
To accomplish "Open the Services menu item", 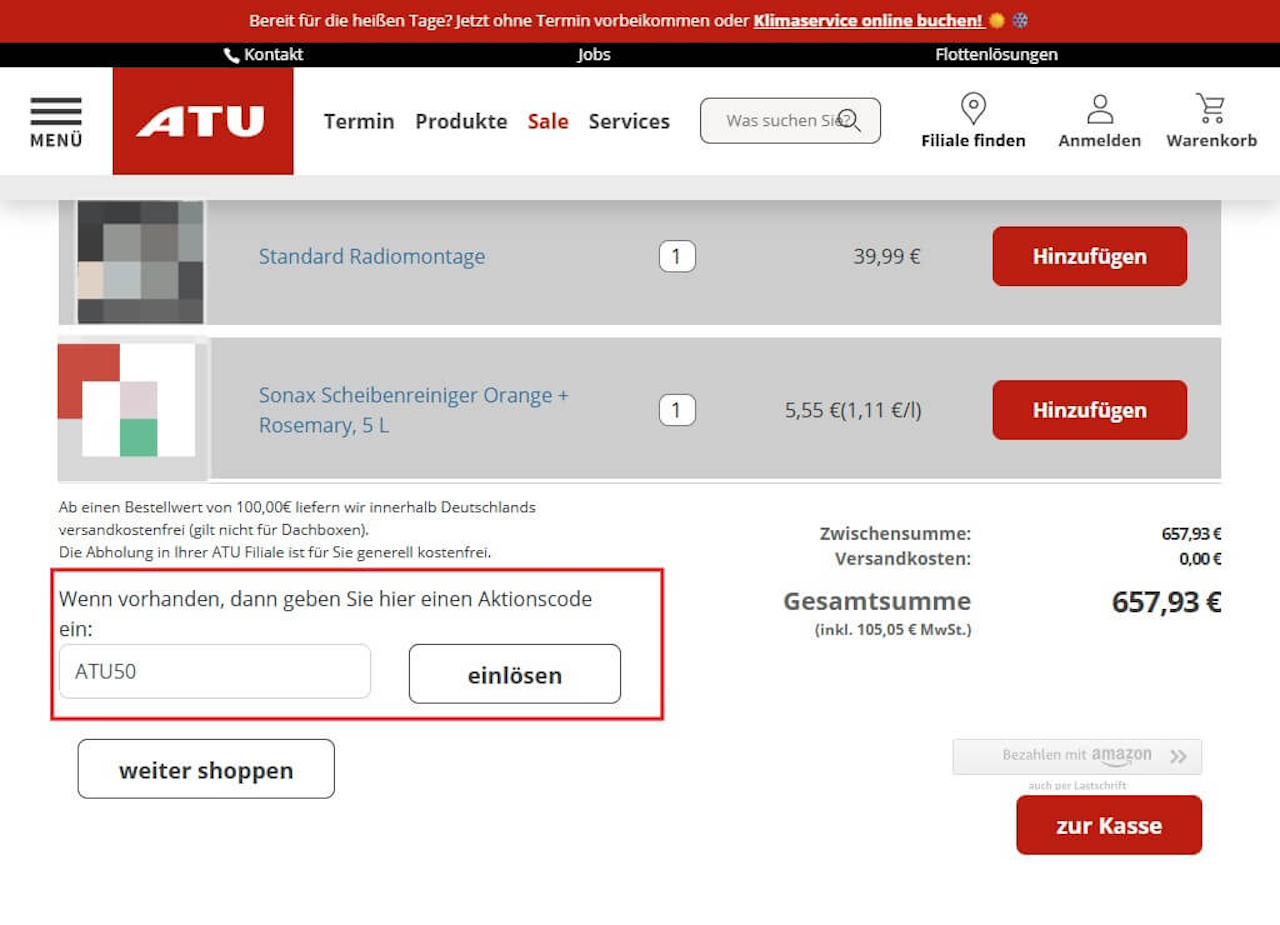I will [x=629, y=121].
